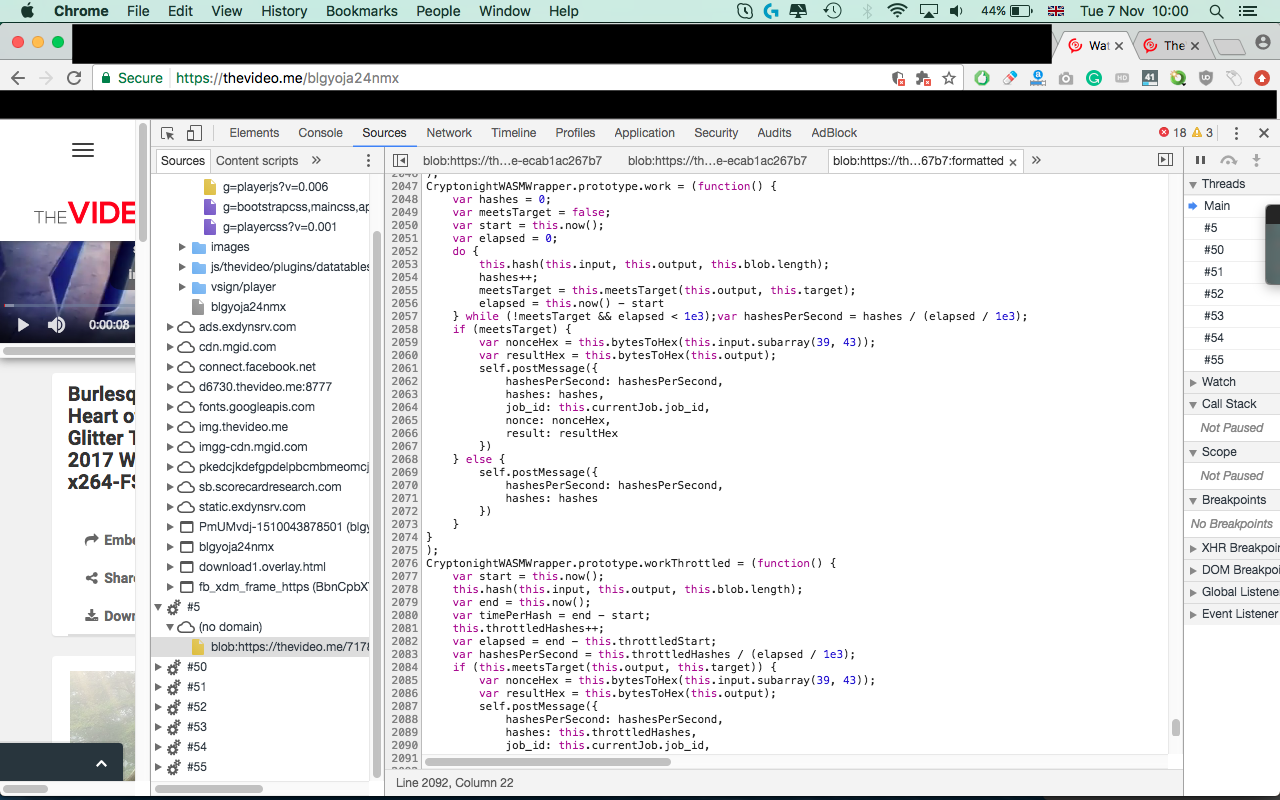Toggle the device toolbar icon

coord(194,133)
